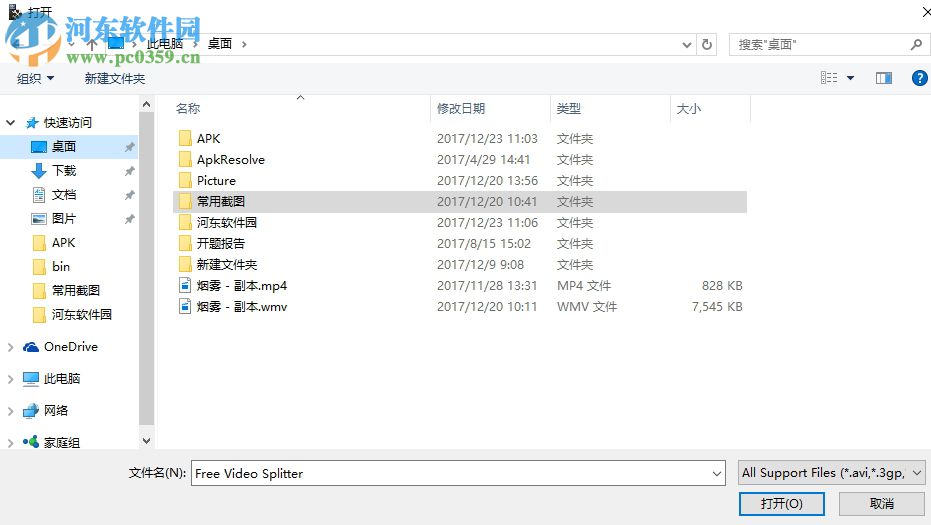The image size is (931, 525).
Task: Click the ApkResolve folder icon
Action: (x=185, y=160)
